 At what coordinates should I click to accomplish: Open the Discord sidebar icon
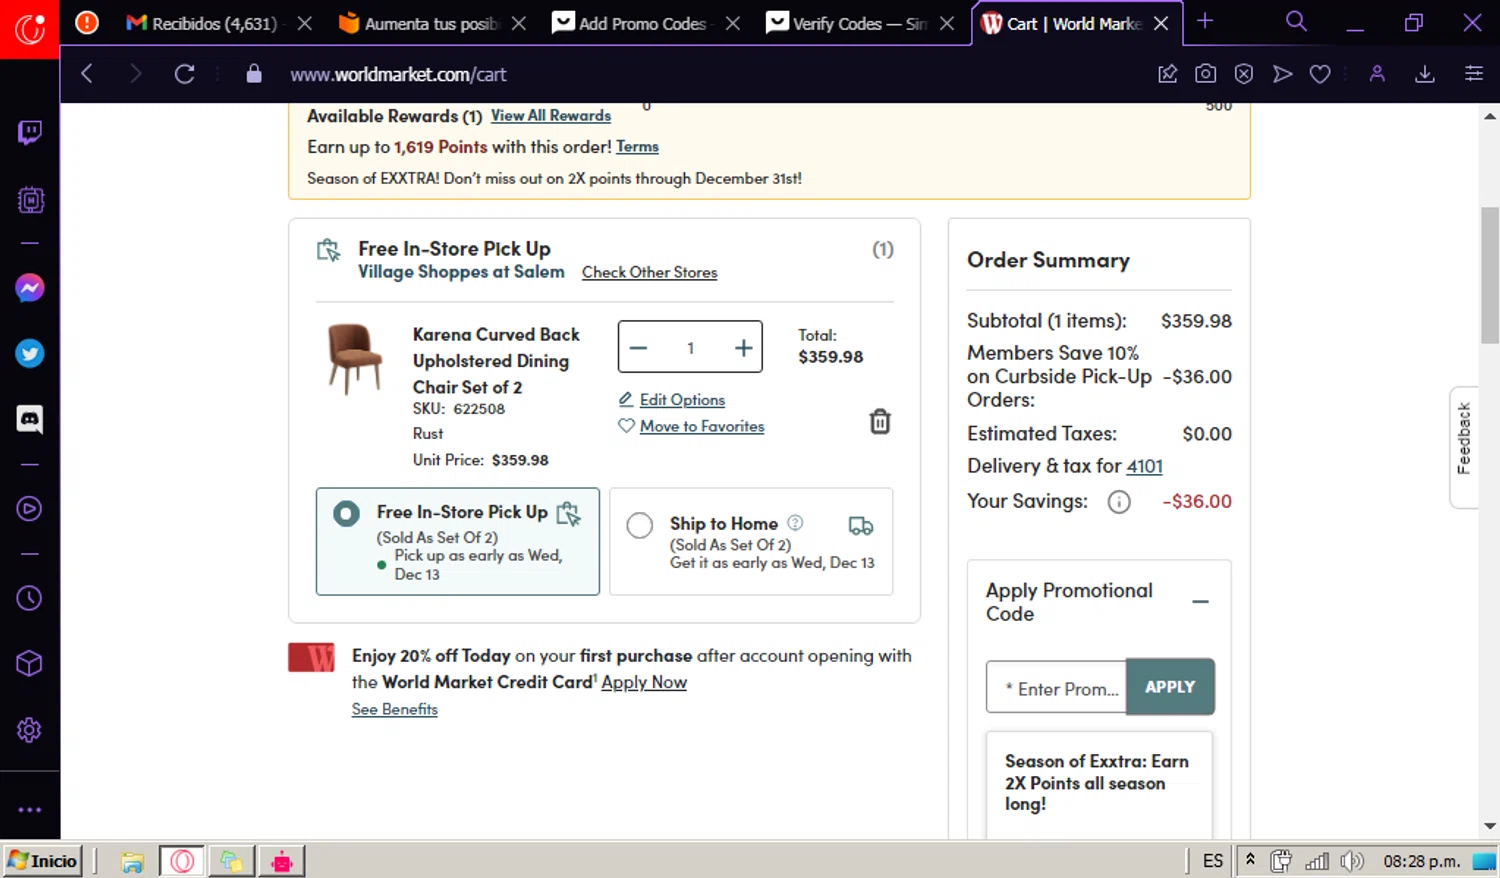point(30,419)
